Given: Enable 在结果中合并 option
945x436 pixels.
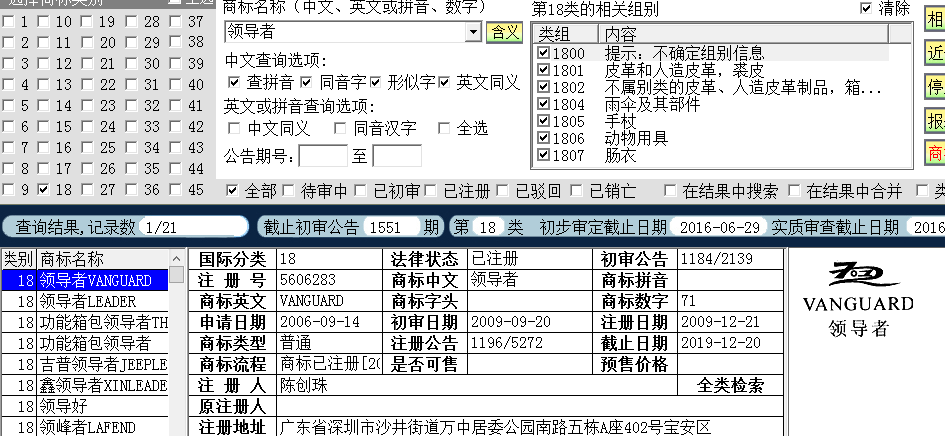Looking at the screenshot, I should [794, 191].
